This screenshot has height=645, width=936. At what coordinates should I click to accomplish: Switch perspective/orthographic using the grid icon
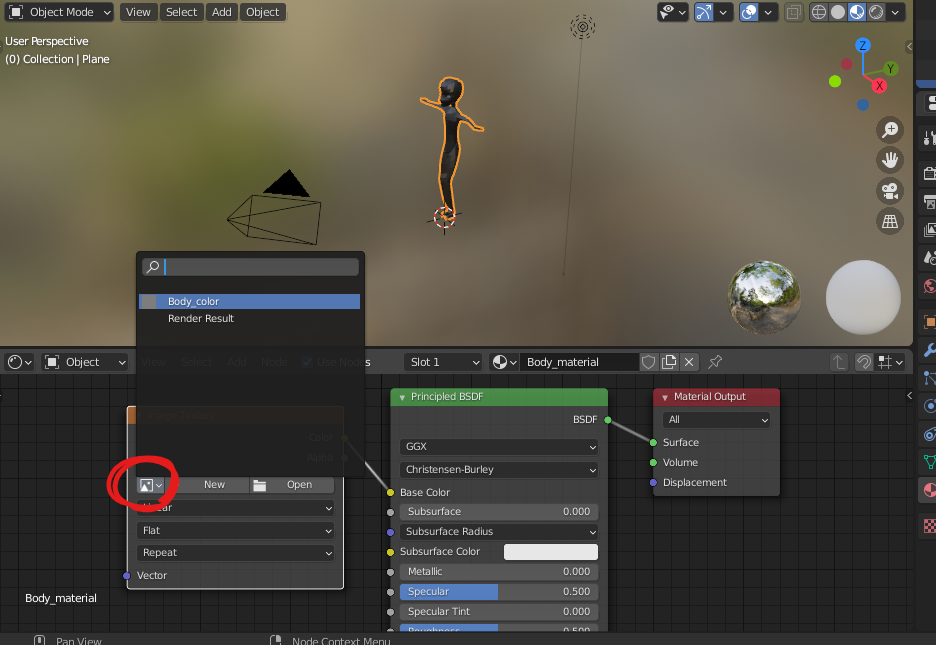(x=890, y=221)
